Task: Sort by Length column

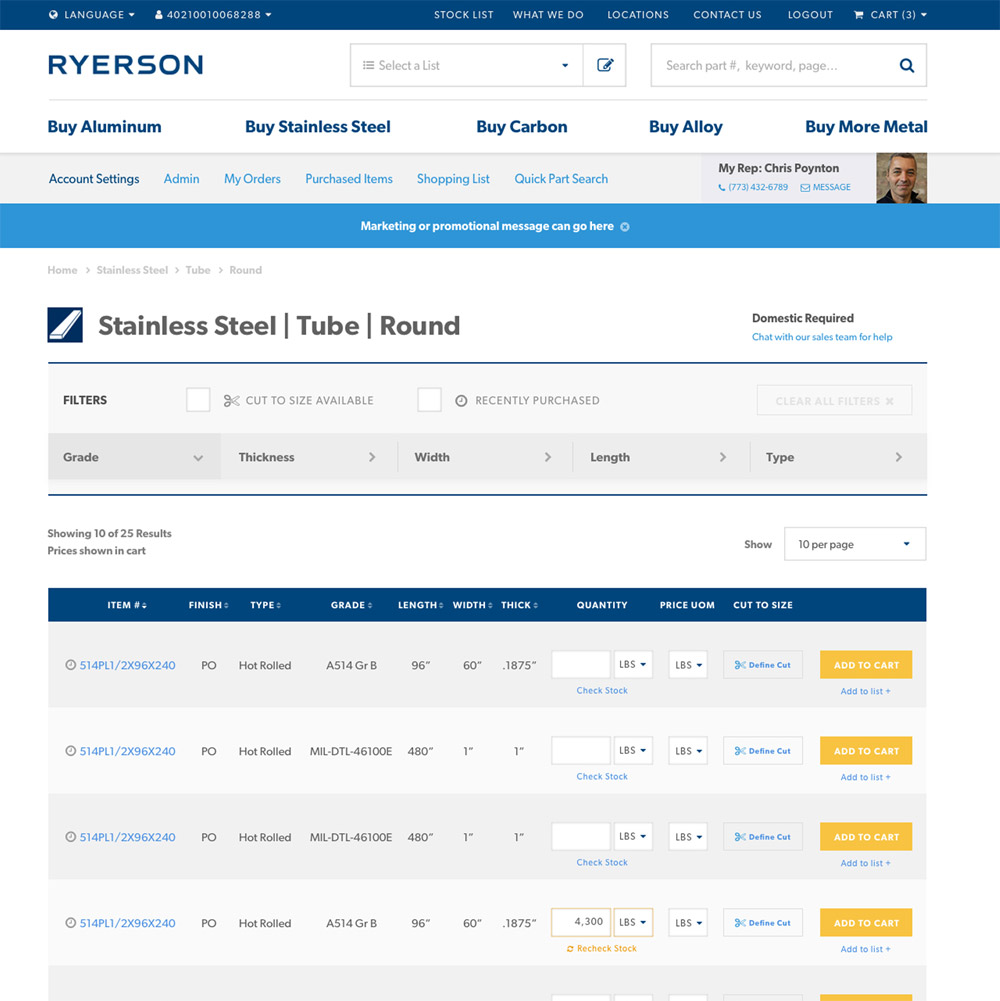Action: (420, 605)
